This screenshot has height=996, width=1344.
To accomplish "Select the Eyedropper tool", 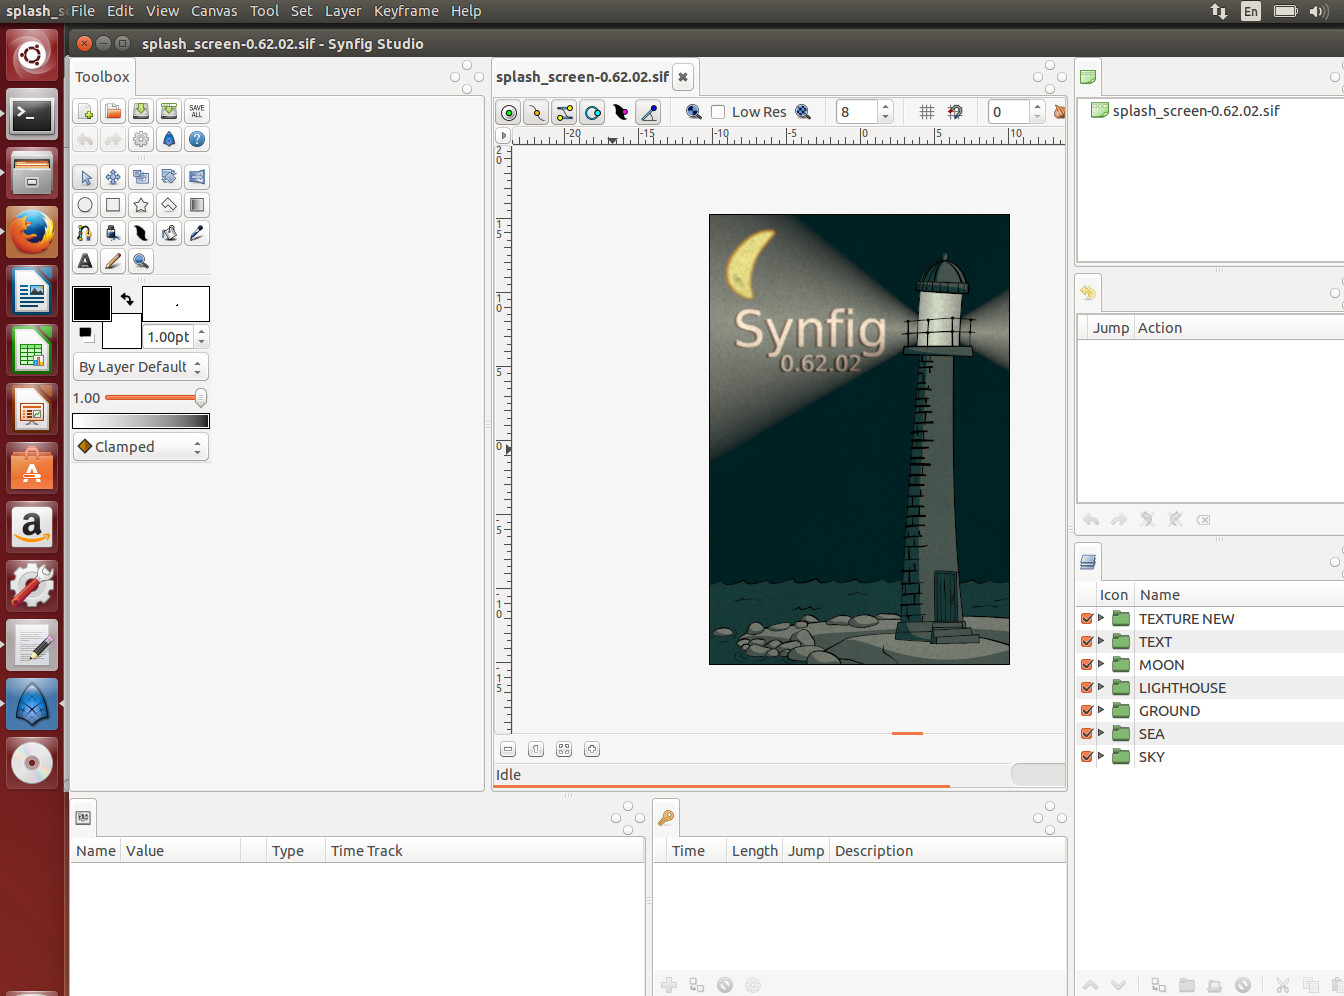I will click(197, 233).
